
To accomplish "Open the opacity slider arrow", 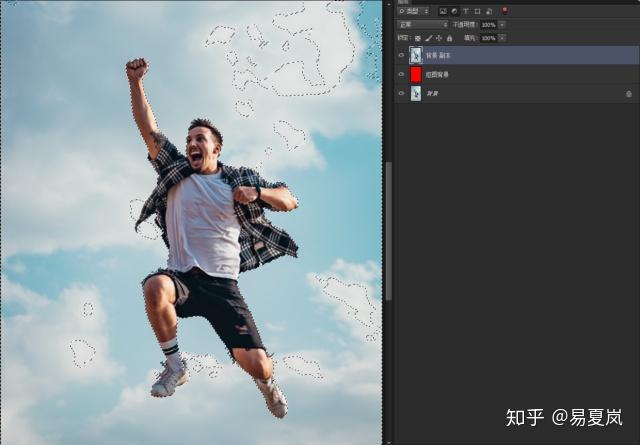I will [x=502, y=25].
